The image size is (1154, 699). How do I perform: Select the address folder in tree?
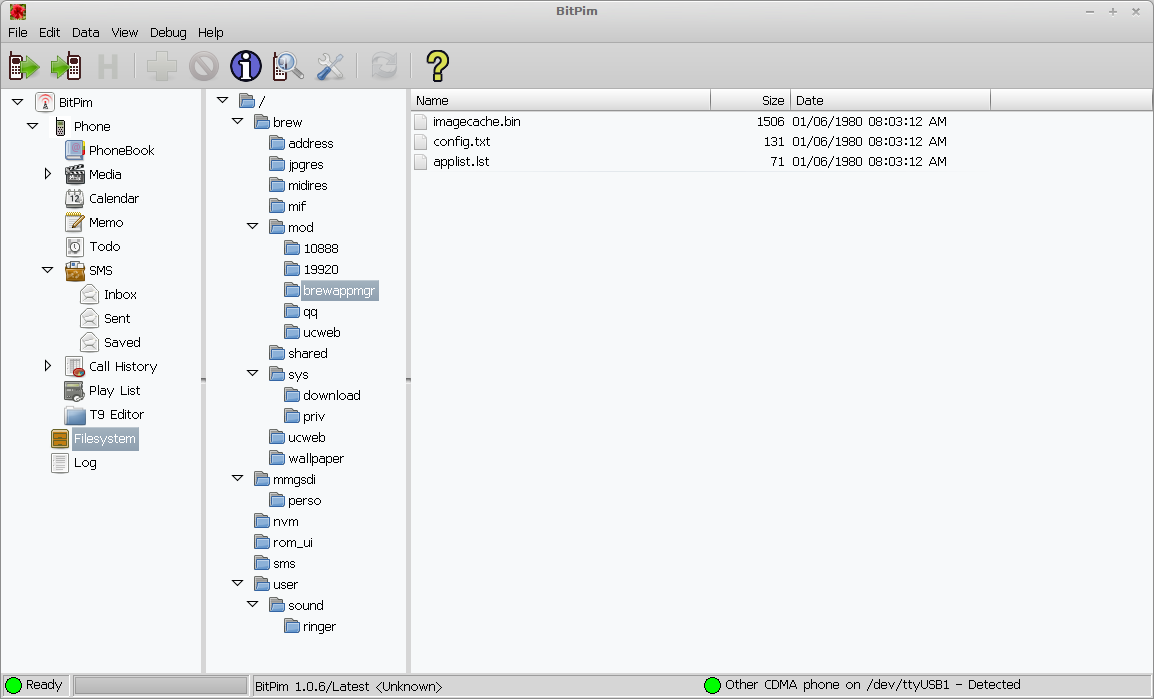pyautogui.click(x=311, y=143)
